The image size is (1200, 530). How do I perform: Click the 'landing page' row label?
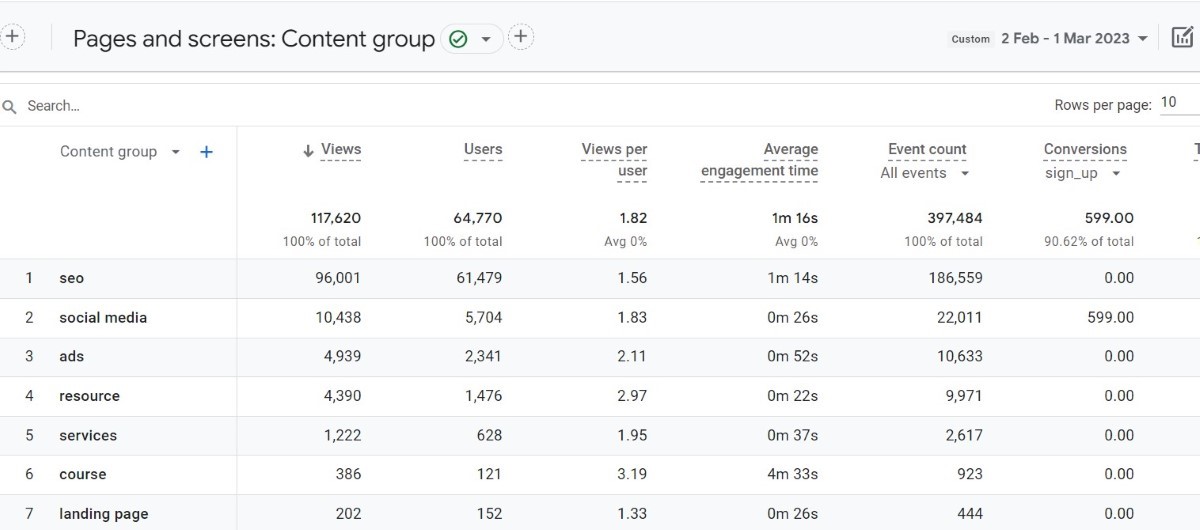tap(103, 514)
